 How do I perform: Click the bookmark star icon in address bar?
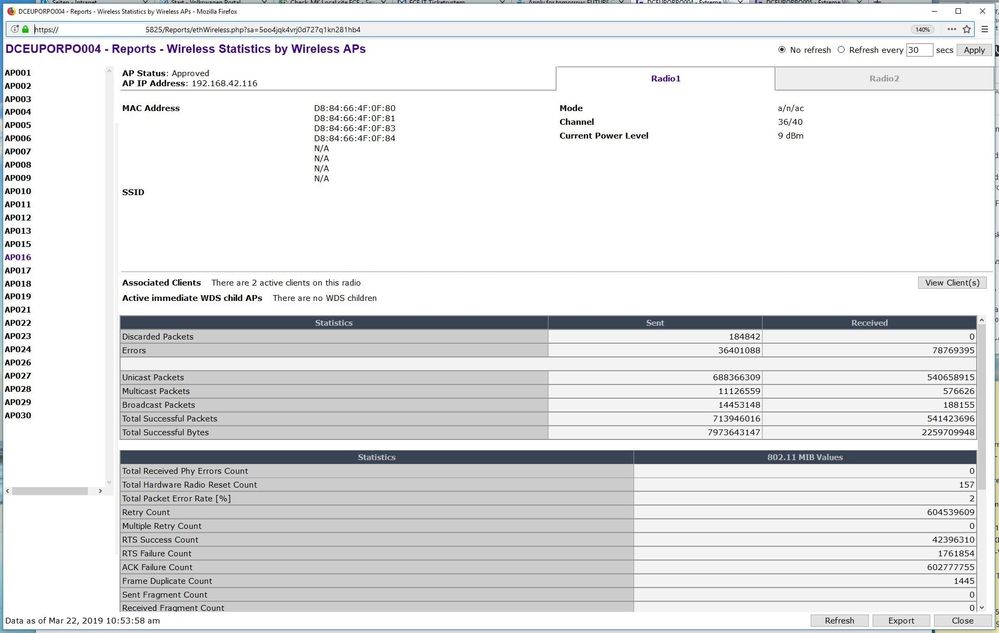point(966,29)
